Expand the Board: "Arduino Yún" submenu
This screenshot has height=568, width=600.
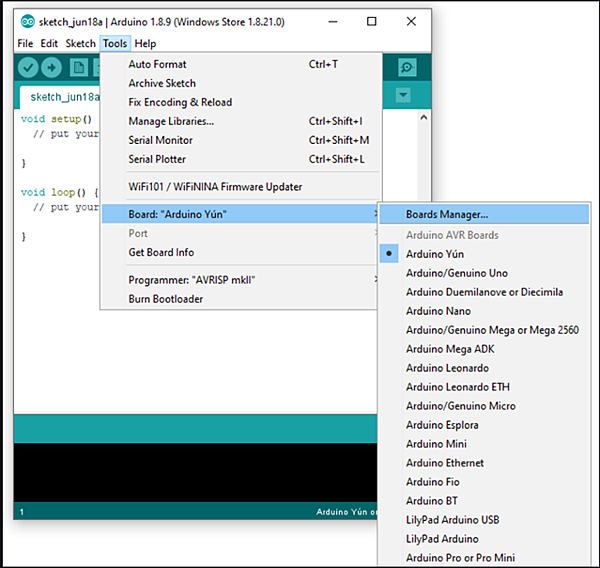click(240, 214)
